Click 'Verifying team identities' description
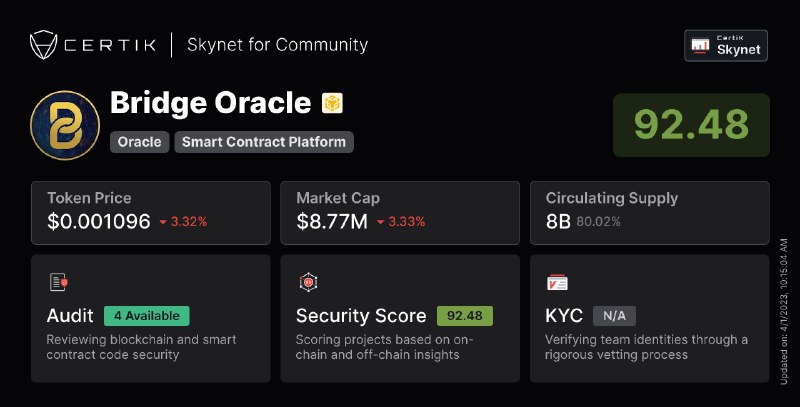The height and width of the screenshot is (407, 800). (646, 347)
